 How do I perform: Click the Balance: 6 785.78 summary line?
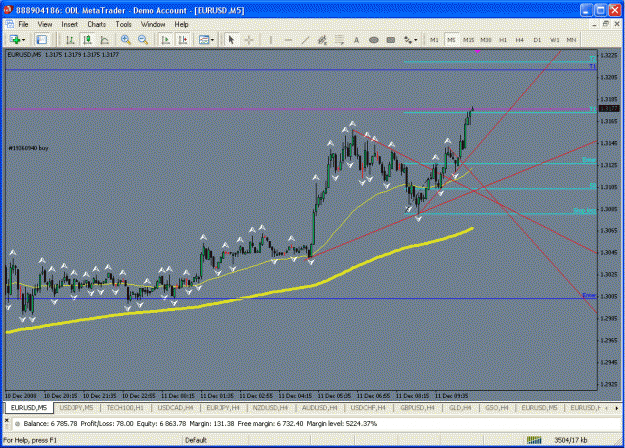[200, 424]
